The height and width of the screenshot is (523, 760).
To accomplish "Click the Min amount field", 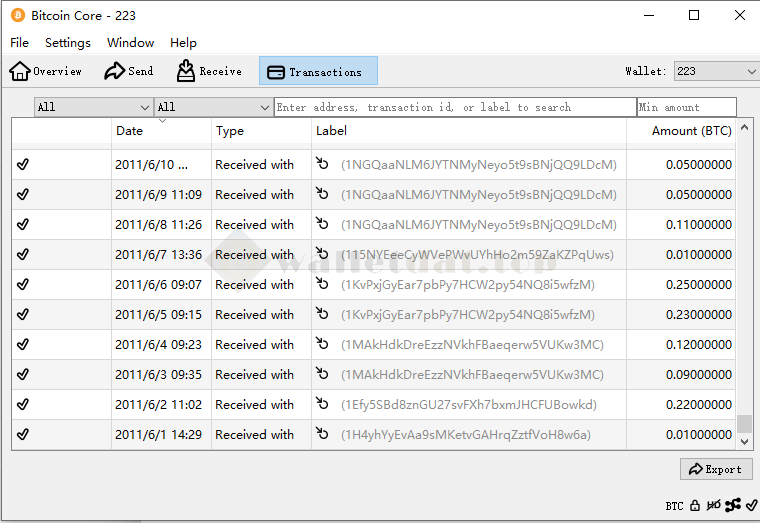I will tap(686, 107).
